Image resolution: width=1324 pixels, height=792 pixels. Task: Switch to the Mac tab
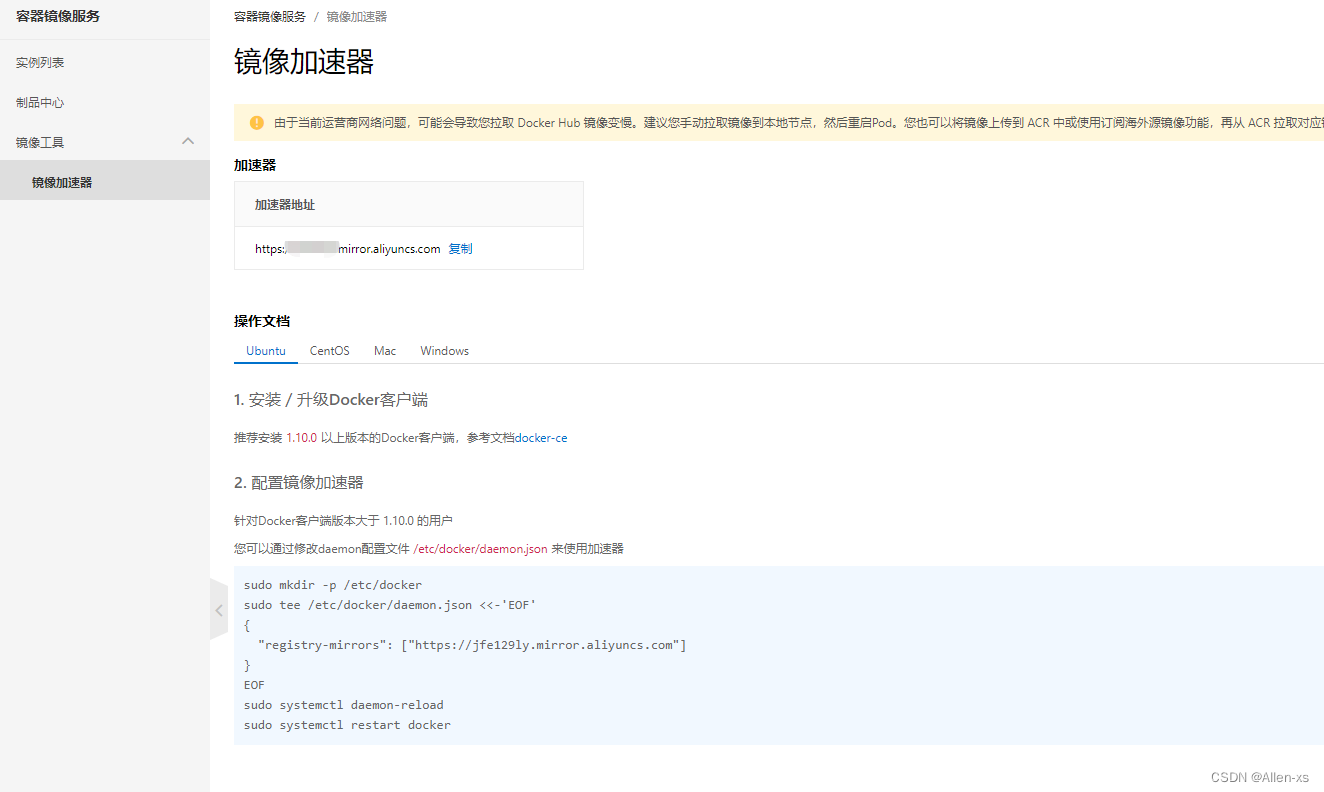click(385, 351)
